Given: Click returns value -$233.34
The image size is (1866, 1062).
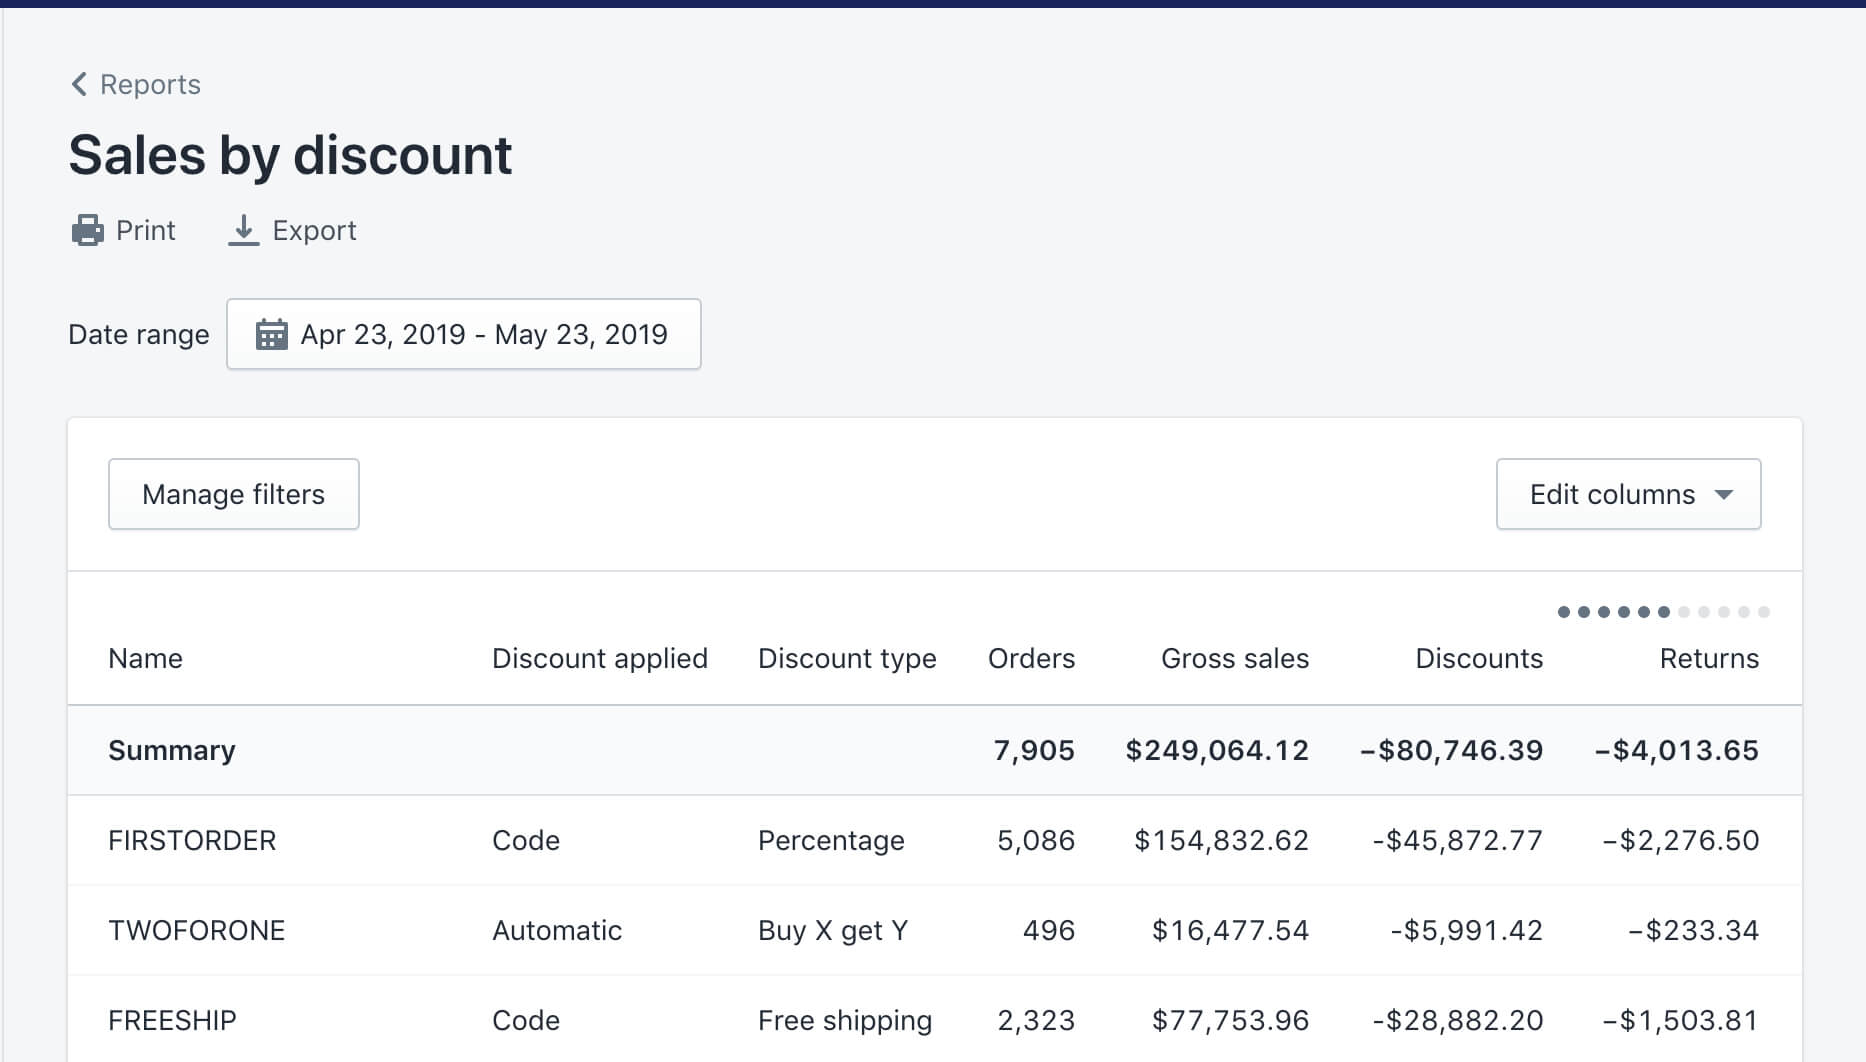Looking at the screenshot, I should point(1693,930).
